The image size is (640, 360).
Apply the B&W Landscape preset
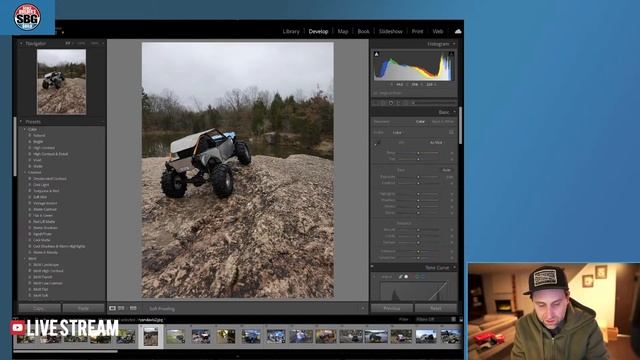point(46,265)
